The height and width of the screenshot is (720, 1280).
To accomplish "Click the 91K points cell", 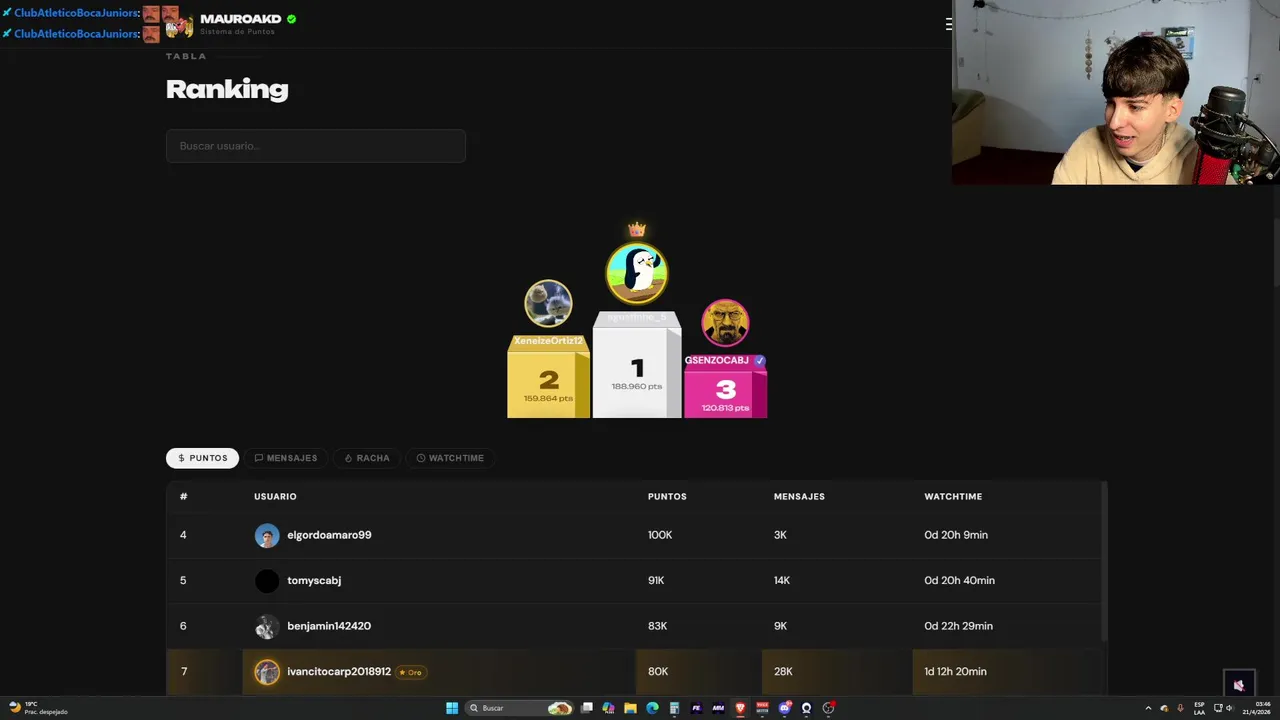I will (656, 580).
